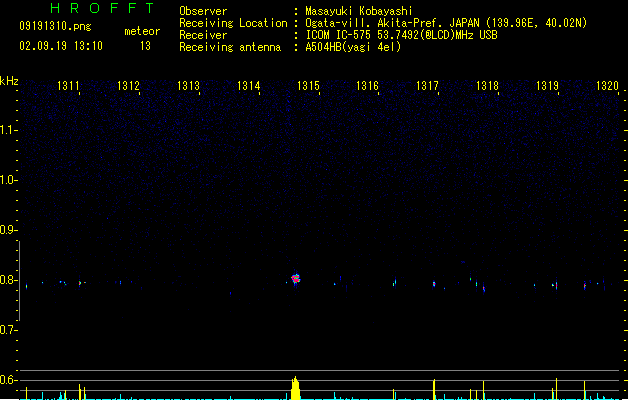Screen dimensions: 629x400
Task: Click the meteor count label
Action: (x=142, y=31)
